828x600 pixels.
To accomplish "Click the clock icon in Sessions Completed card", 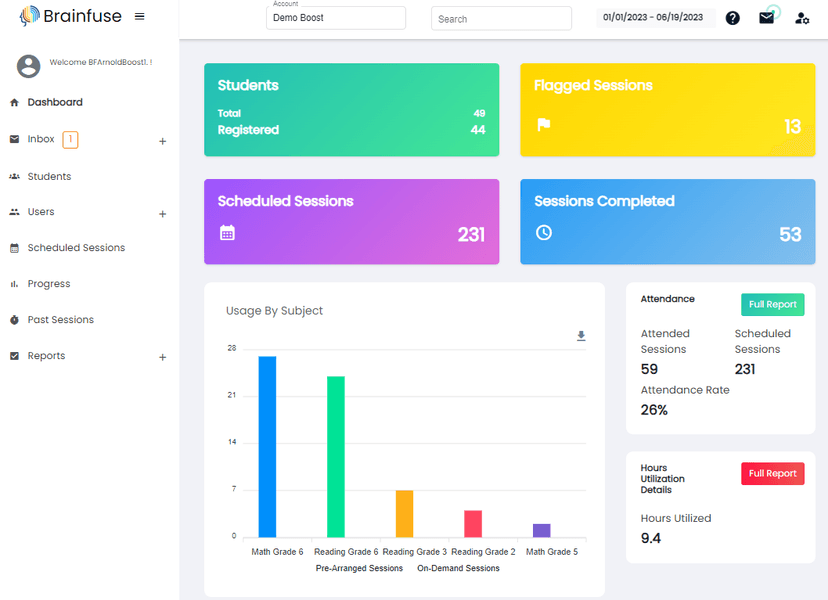I will tap(544, 233).
